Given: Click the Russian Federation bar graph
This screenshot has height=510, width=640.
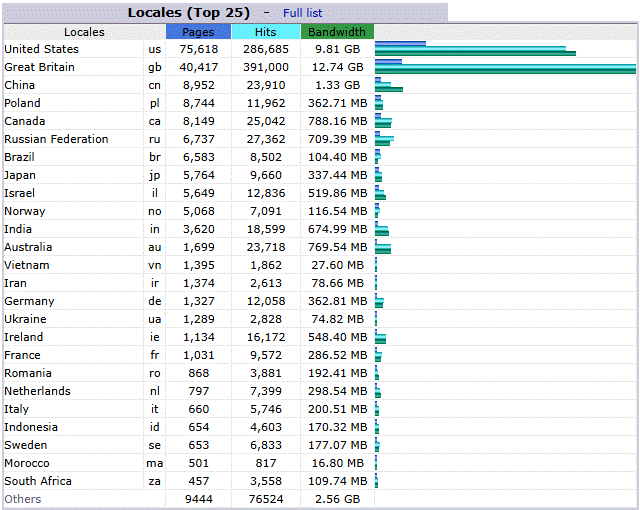Looking at the screenshot, I should pyautogui.click(x=384, y=139).
